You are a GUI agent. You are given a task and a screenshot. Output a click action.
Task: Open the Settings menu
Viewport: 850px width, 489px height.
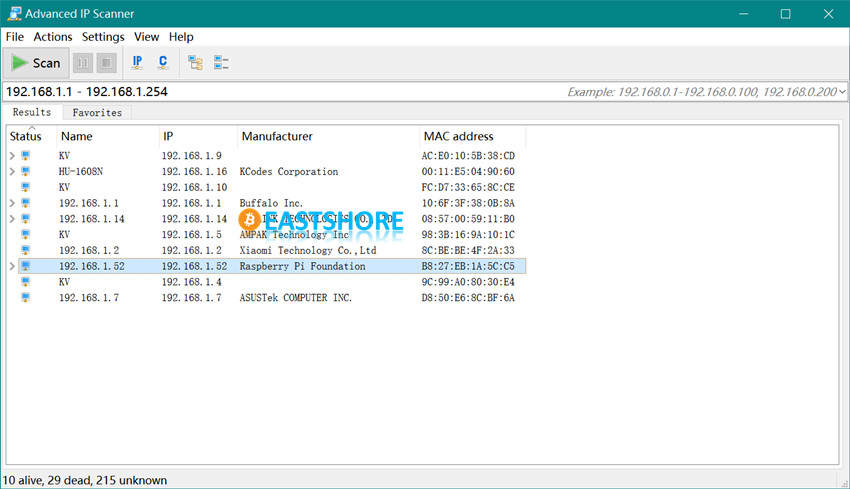point(103,37)
